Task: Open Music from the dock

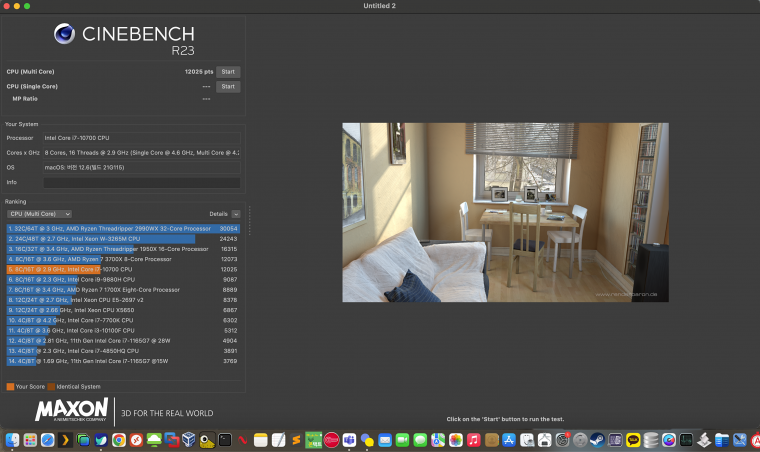Action: tap(474, 440)
